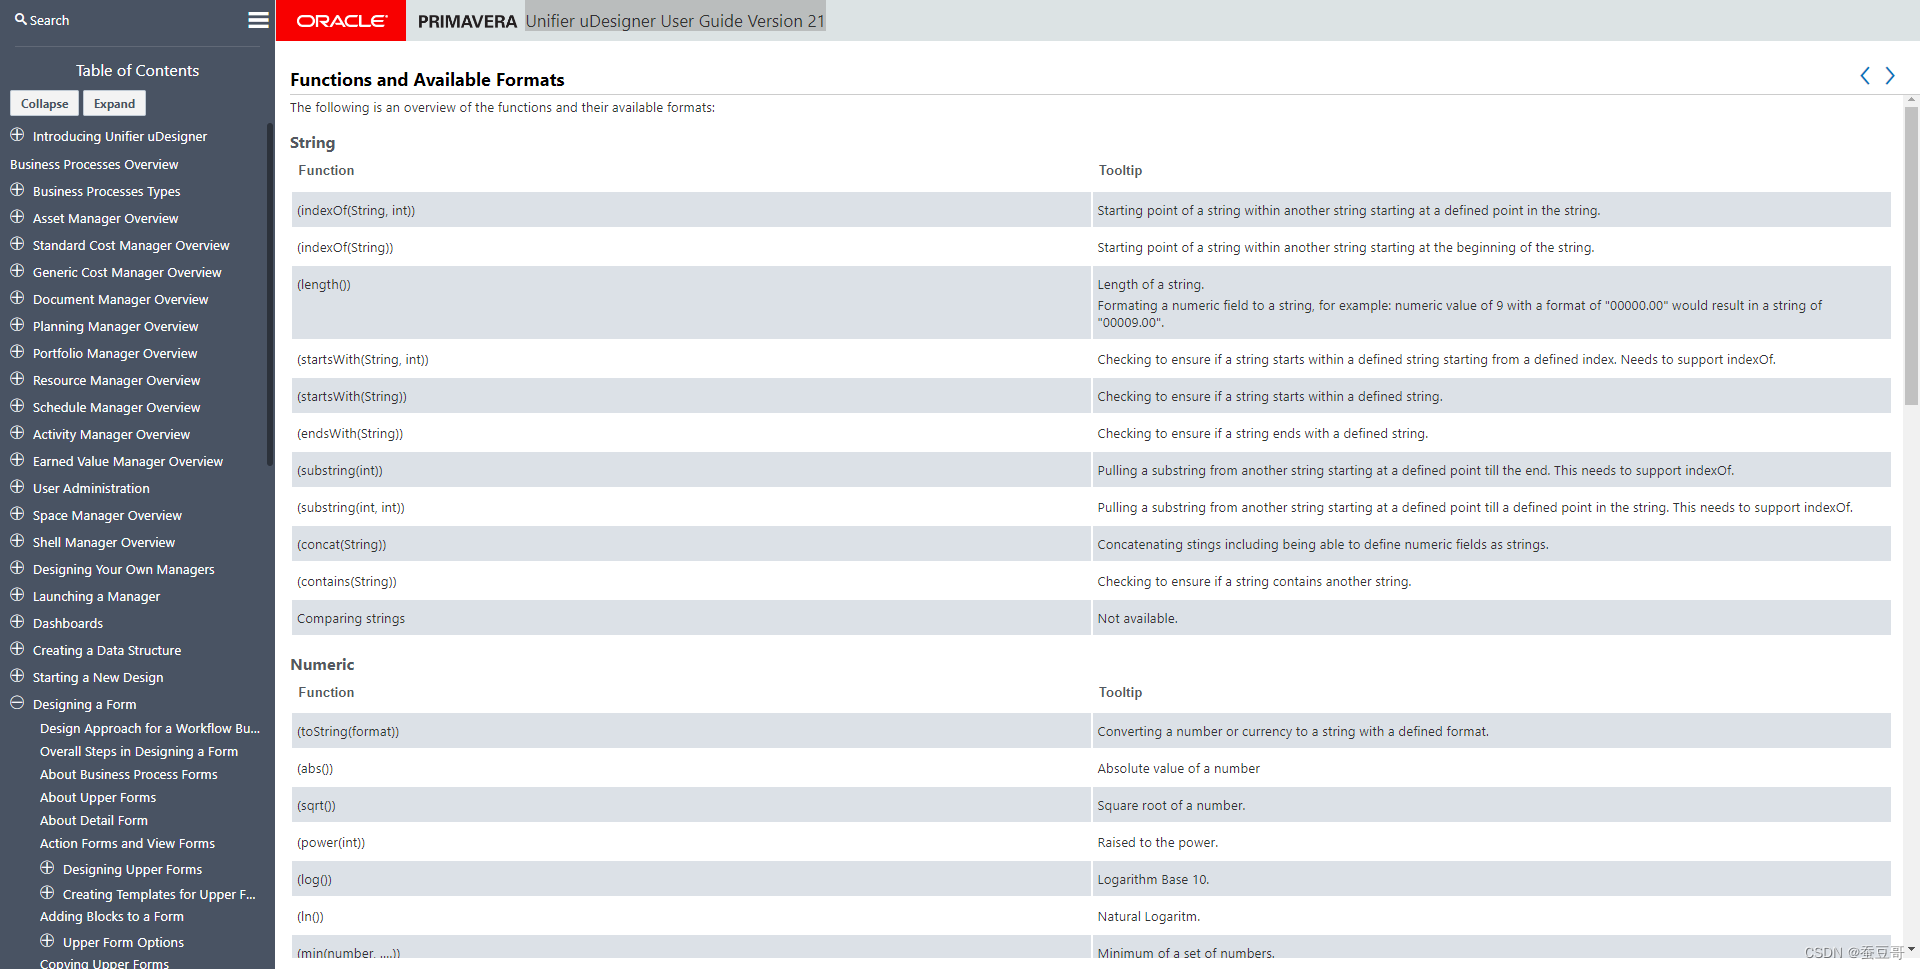This screenshot has height=969, width=1920.
Task: Go to previous page arrow
Action: [x=1865, y=76]
